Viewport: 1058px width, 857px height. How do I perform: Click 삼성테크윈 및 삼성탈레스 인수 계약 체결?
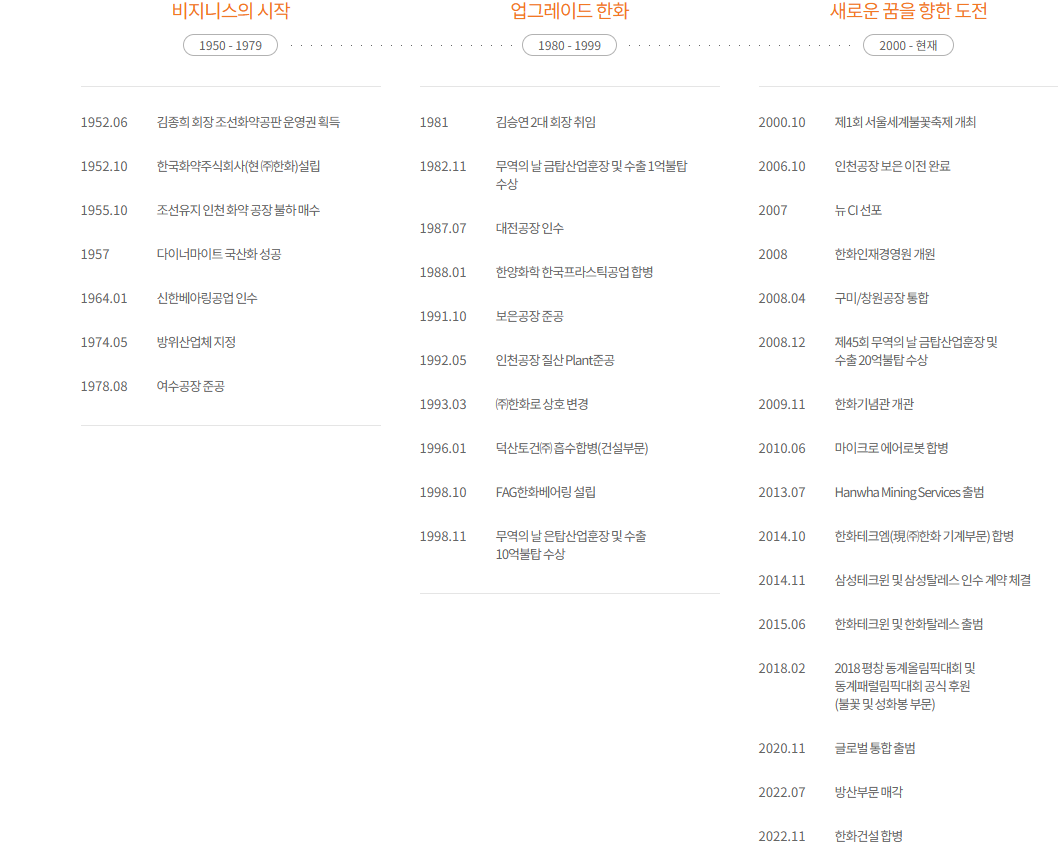pos(932,580)
